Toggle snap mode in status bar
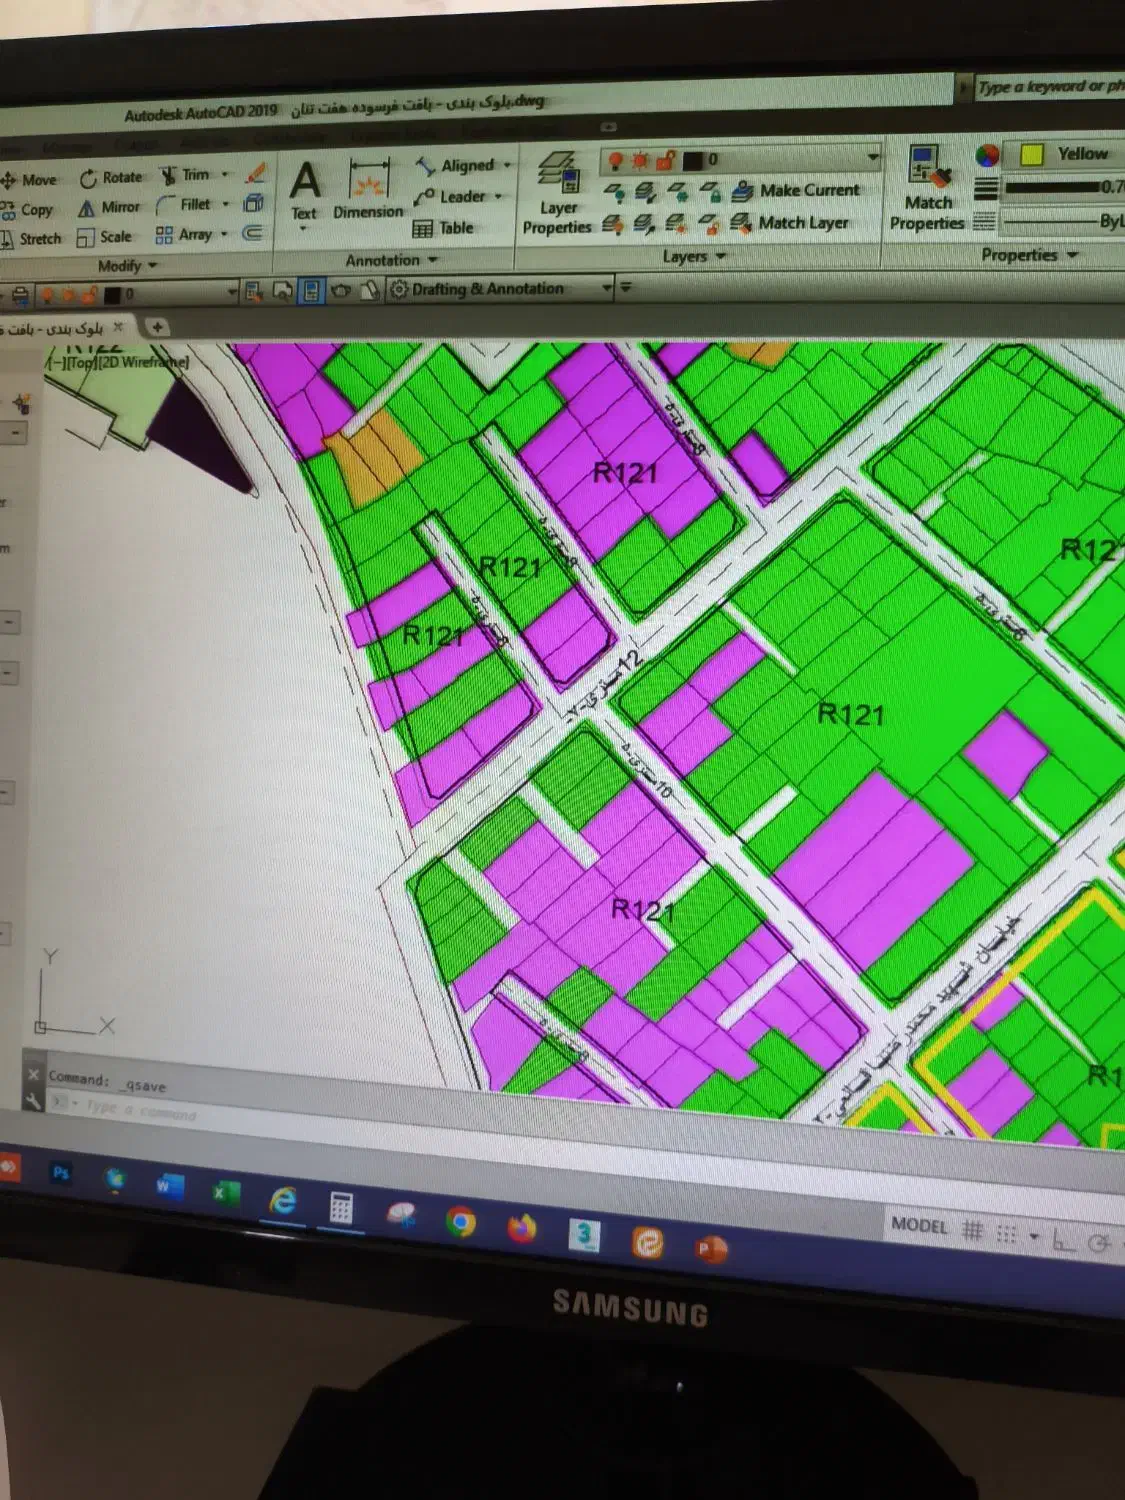The height and width of the screenshot is (1500, 1125). click(1006, 1235)
